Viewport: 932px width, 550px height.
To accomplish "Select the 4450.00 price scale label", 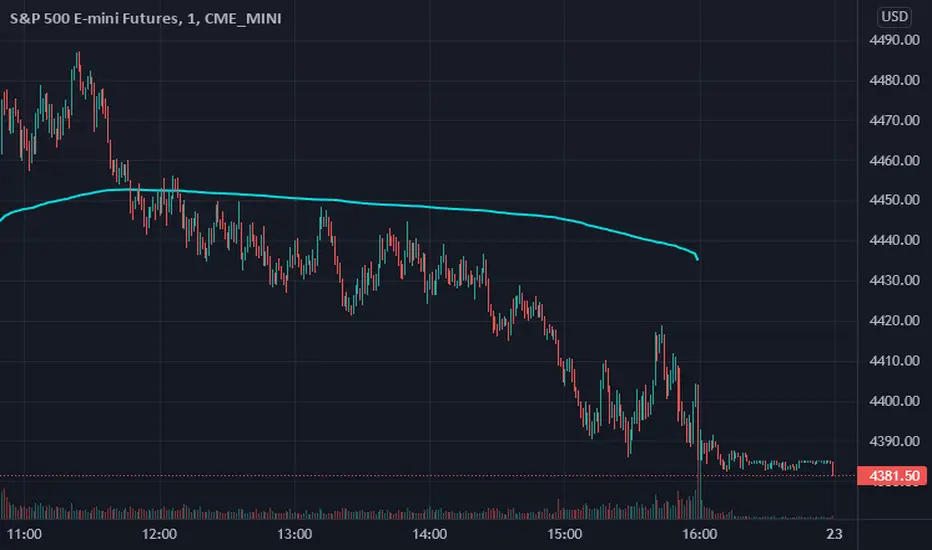I will 894,200.
